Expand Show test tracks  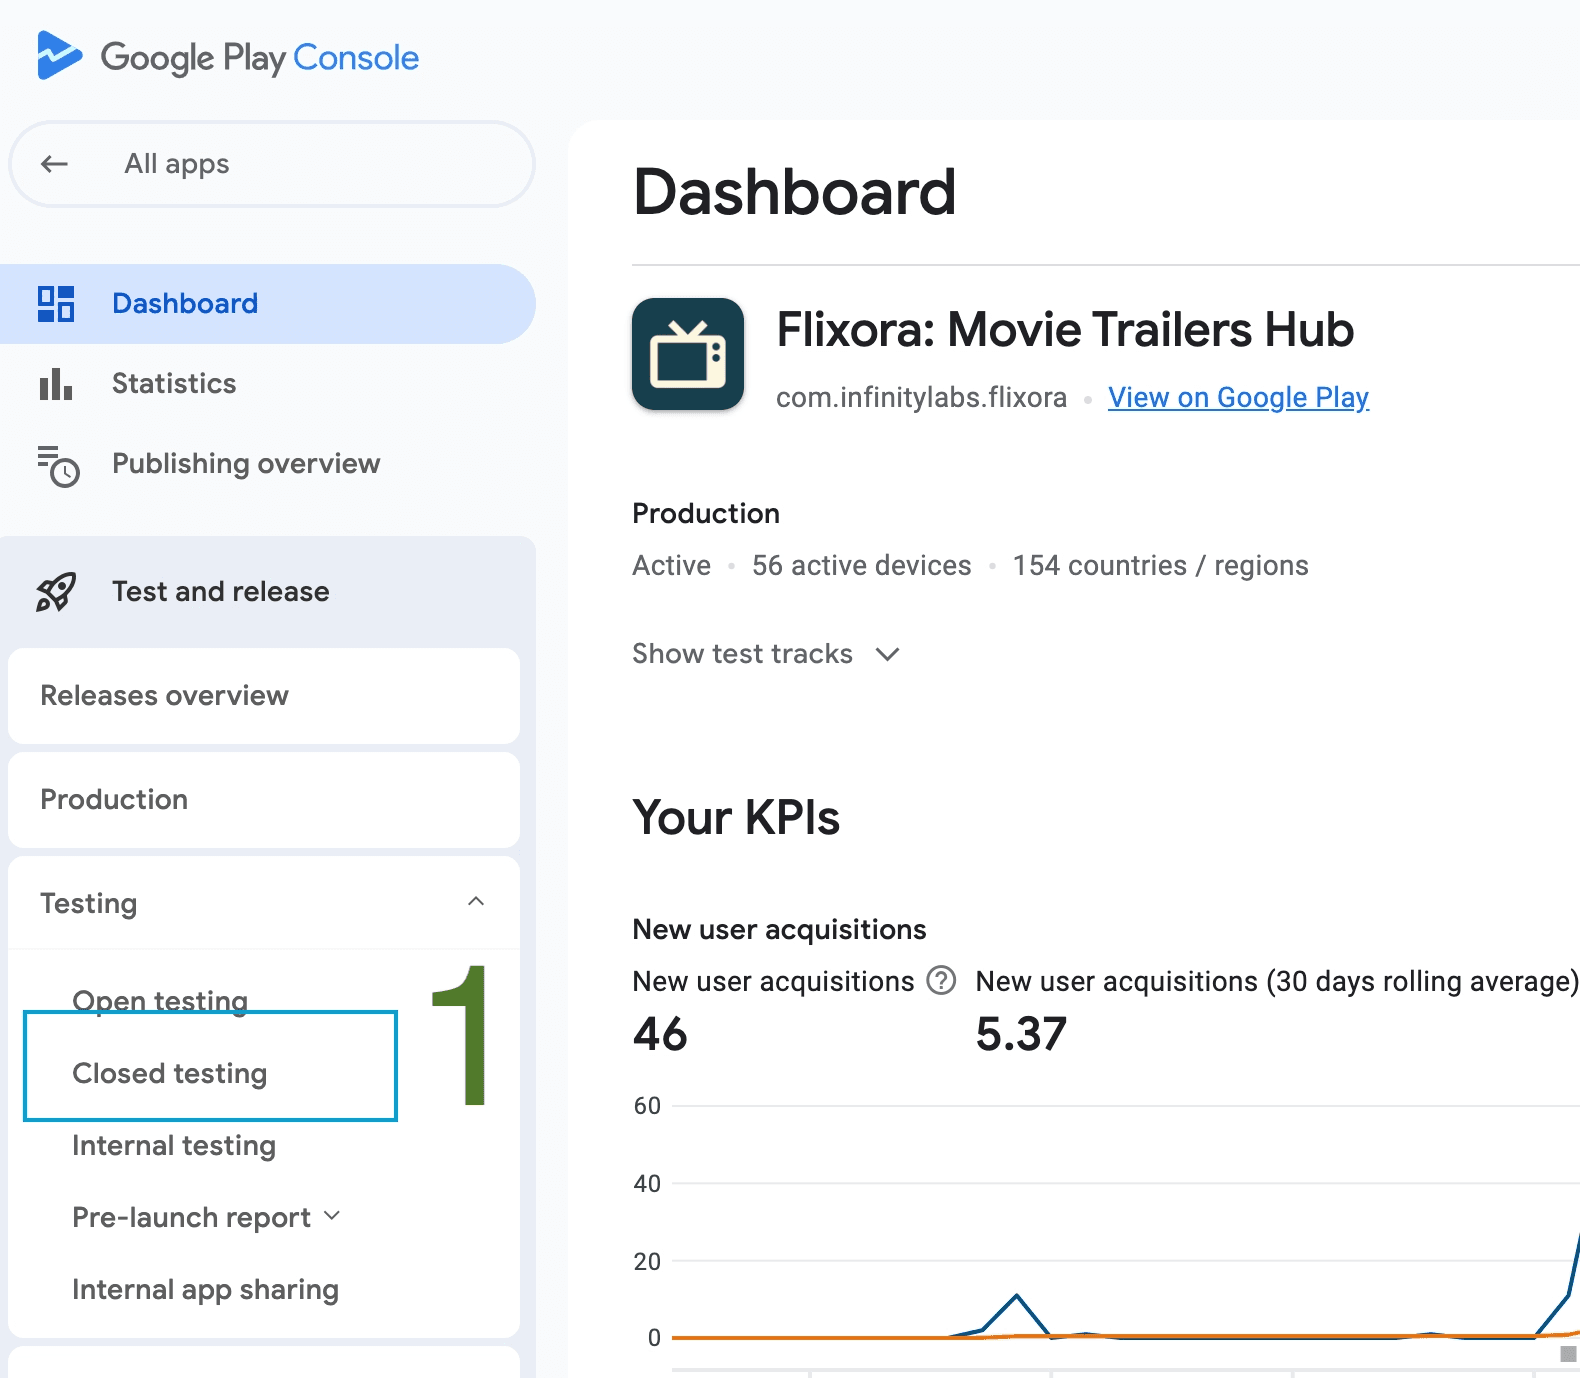(766, 654)
